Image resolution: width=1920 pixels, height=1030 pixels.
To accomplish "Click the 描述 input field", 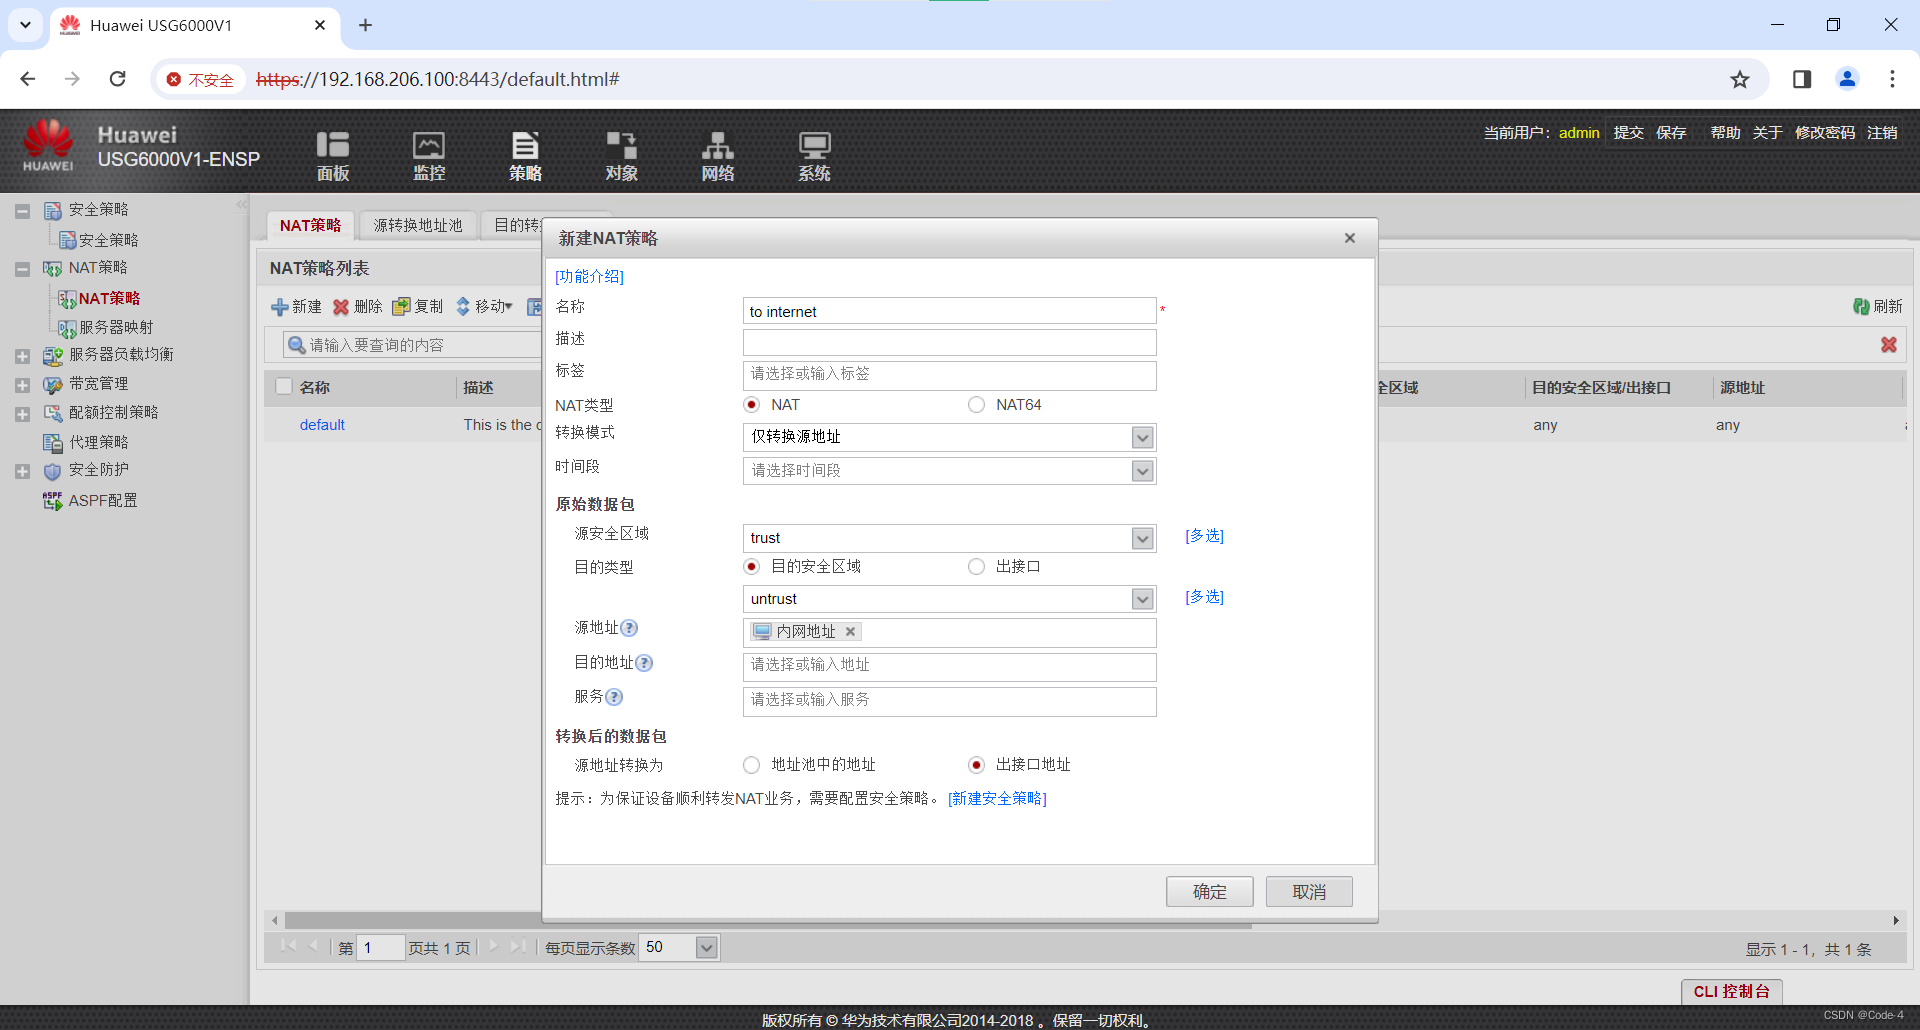I will pyautogui.click(x=949, y=343).
